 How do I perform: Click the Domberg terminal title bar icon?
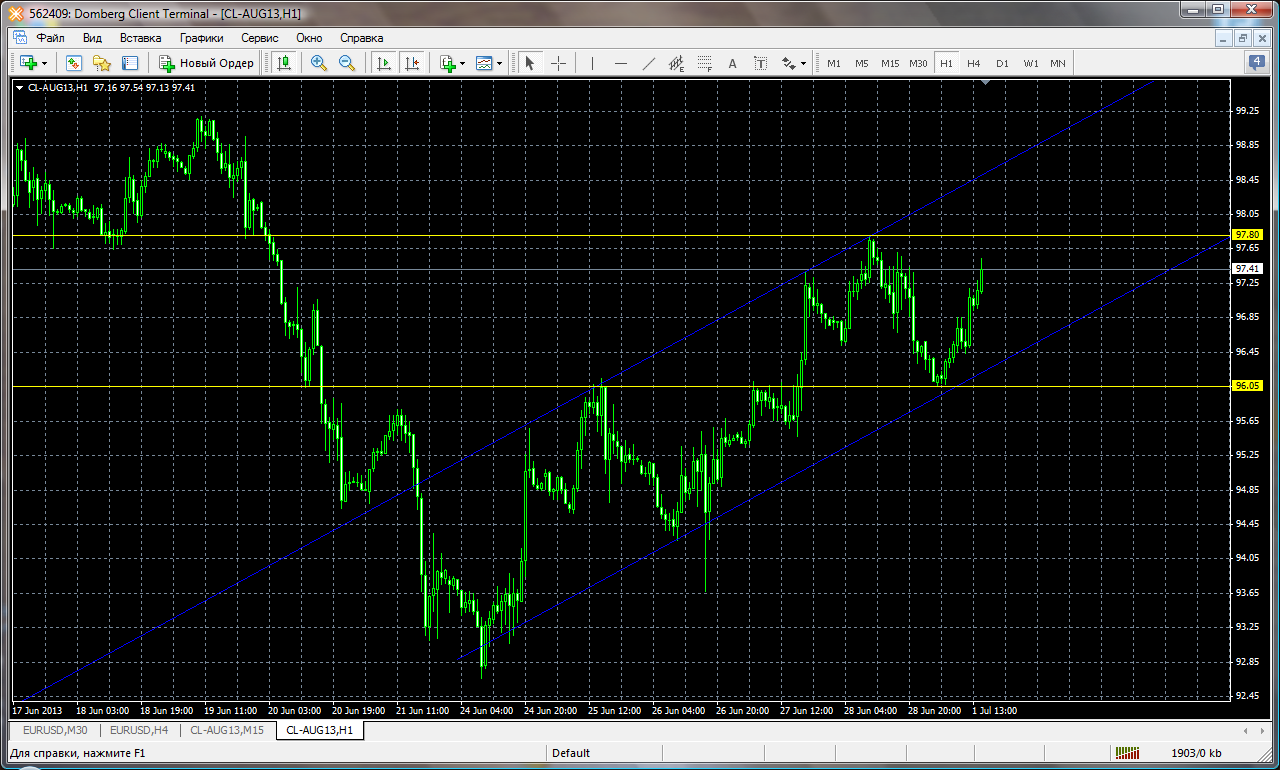pos(15,13)
